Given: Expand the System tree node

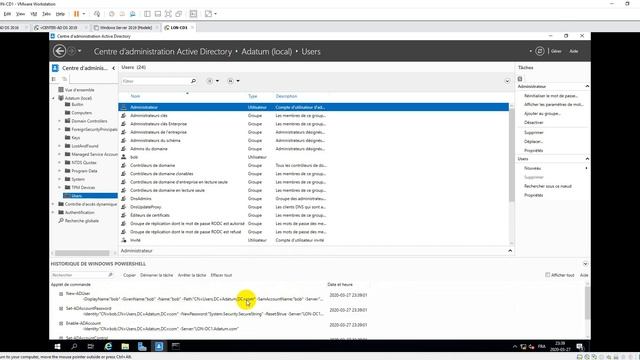Looking at the screenshot, I should click(60, 179).
